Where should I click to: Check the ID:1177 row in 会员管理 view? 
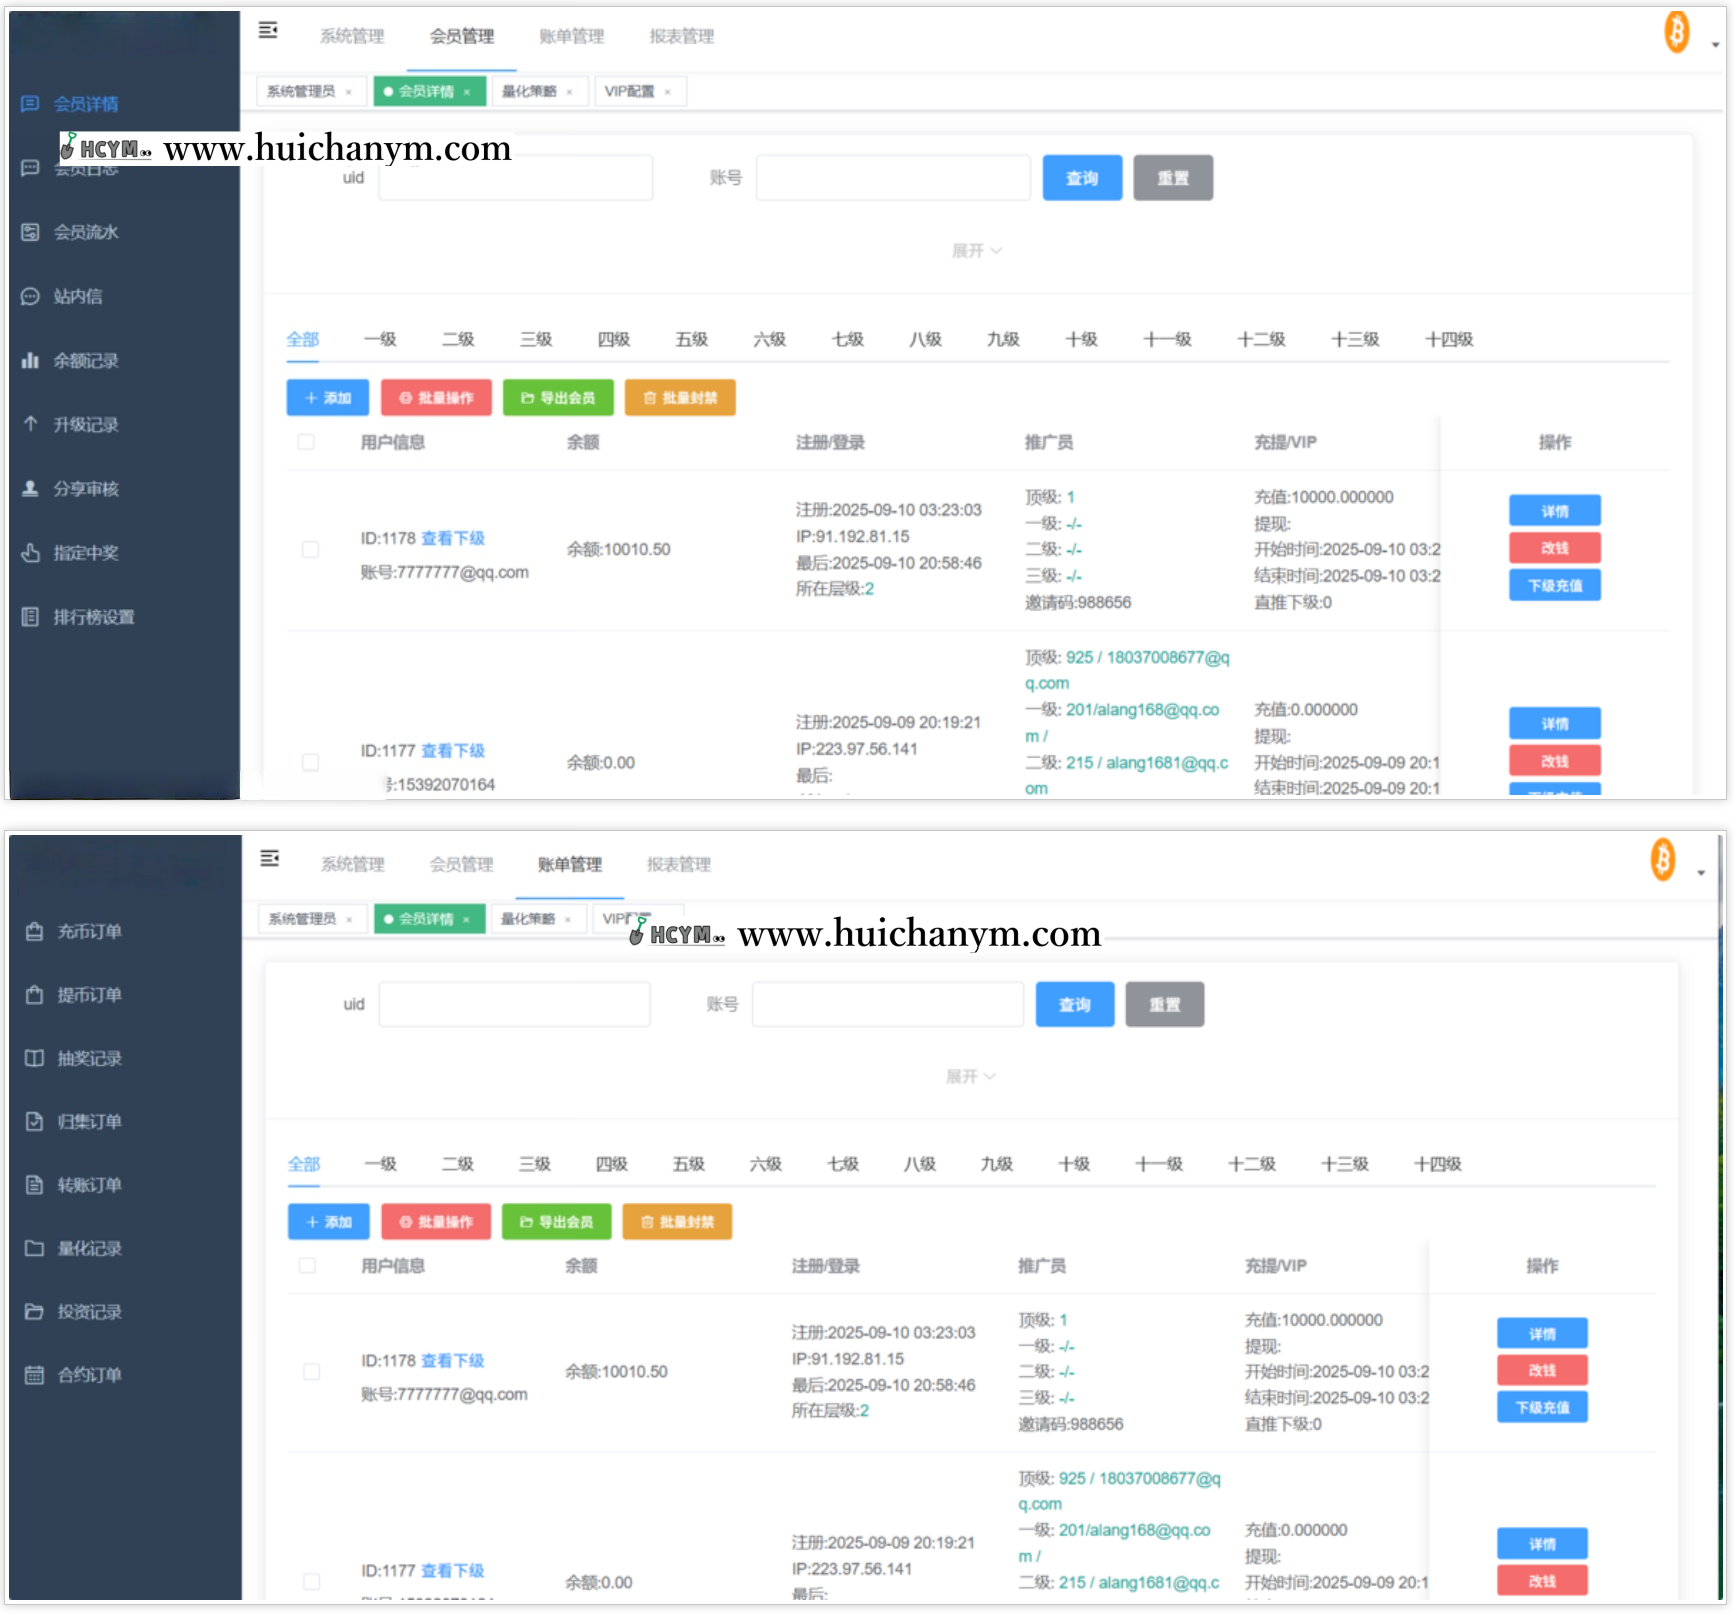[311, 762]
